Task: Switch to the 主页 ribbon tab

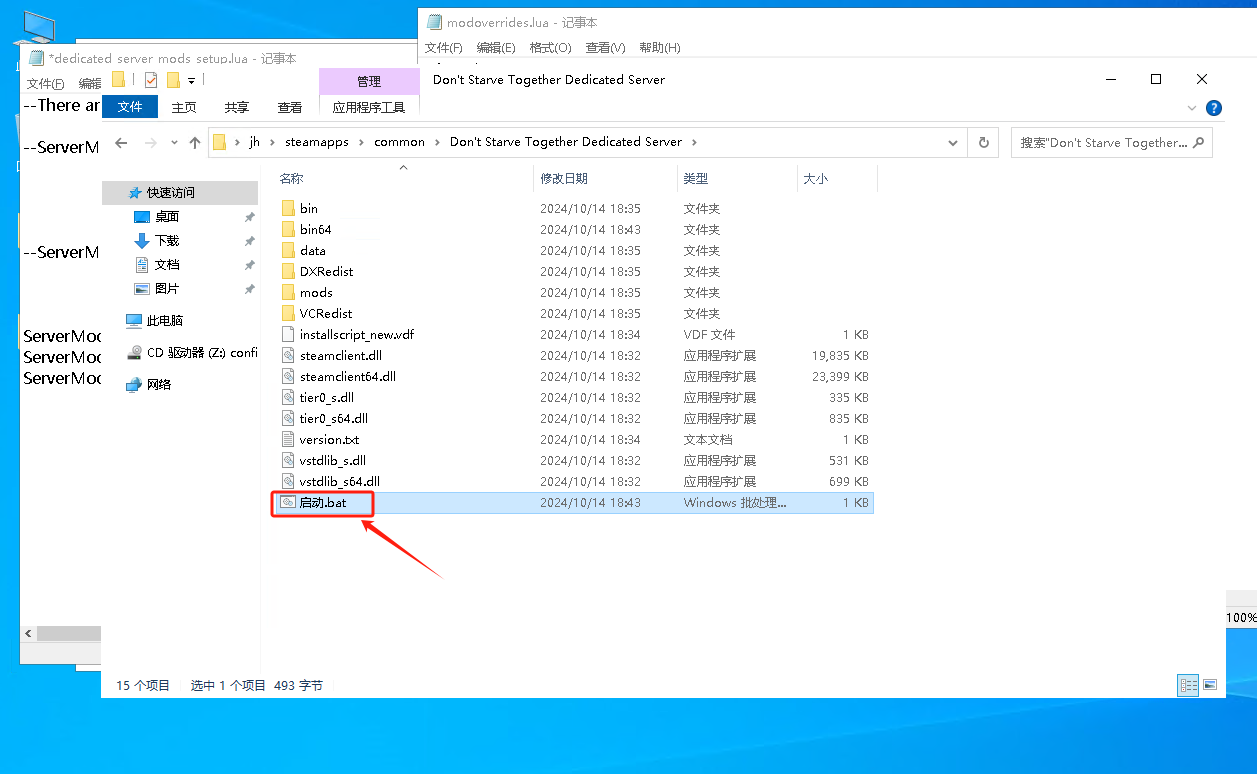Action: (184, 107)
